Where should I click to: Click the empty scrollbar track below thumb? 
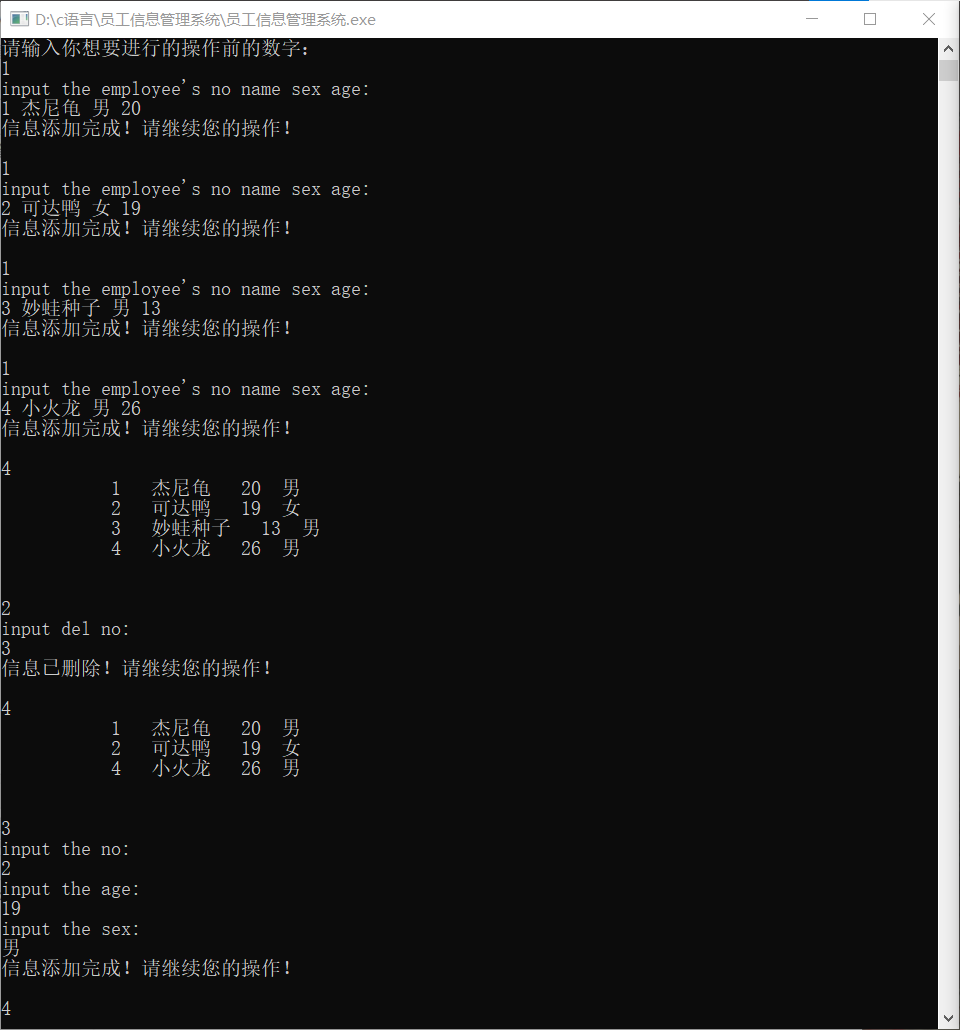tap(948, 545)
